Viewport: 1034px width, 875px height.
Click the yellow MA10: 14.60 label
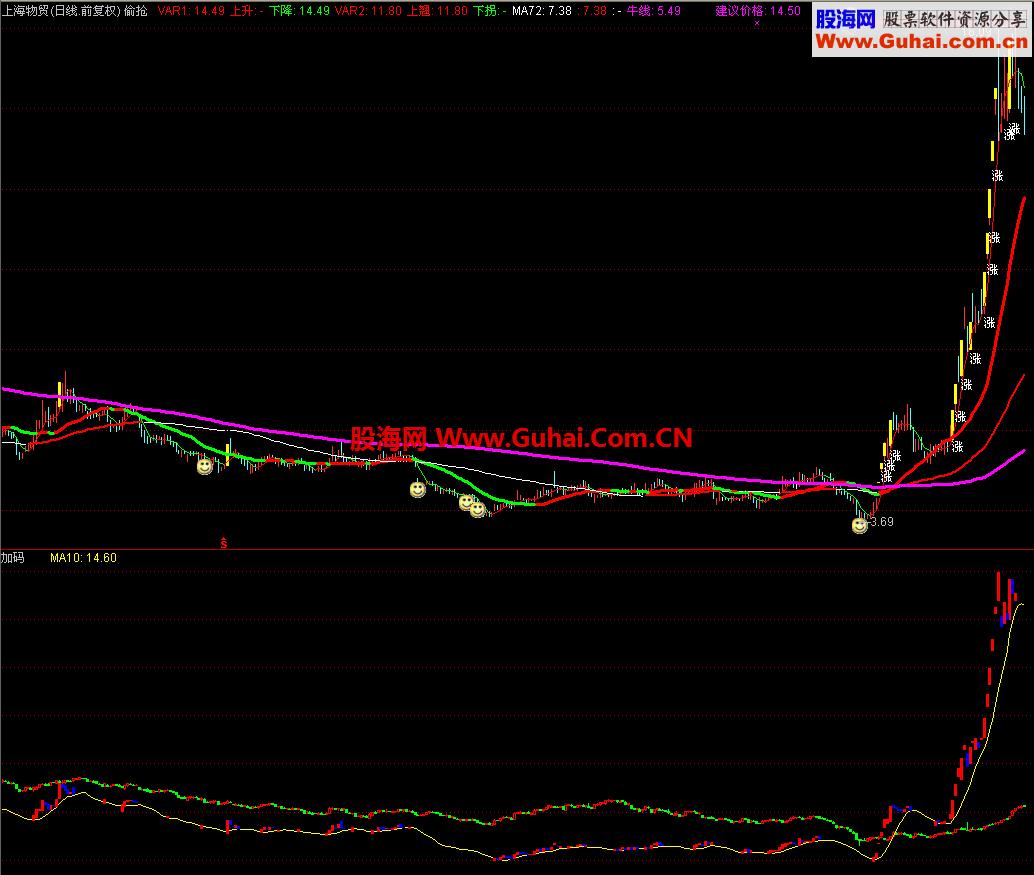click(x=84, y=557)
